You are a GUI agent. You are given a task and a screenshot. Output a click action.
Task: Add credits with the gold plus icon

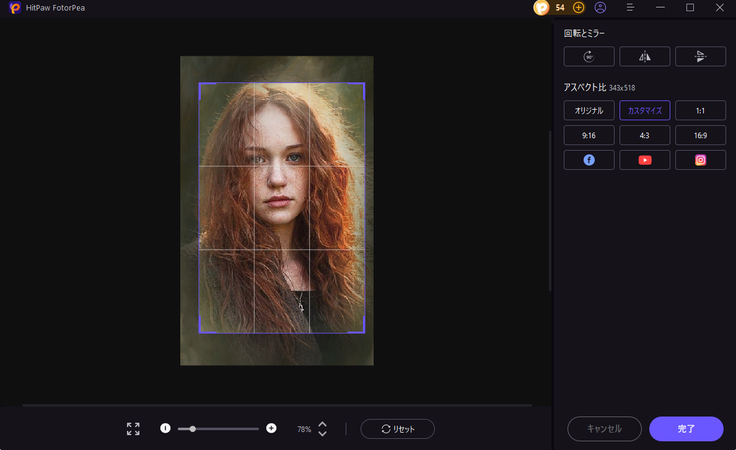tap(578, 7)
